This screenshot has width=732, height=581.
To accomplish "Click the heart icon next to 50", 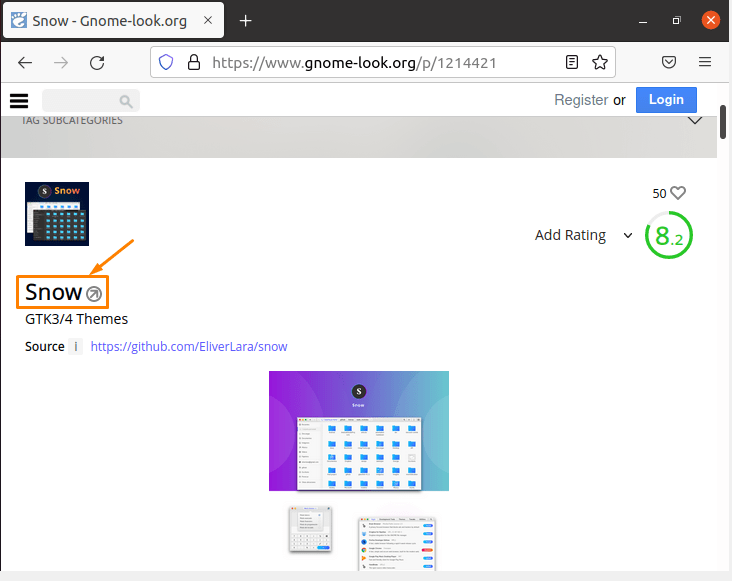I will click(678, 193).
